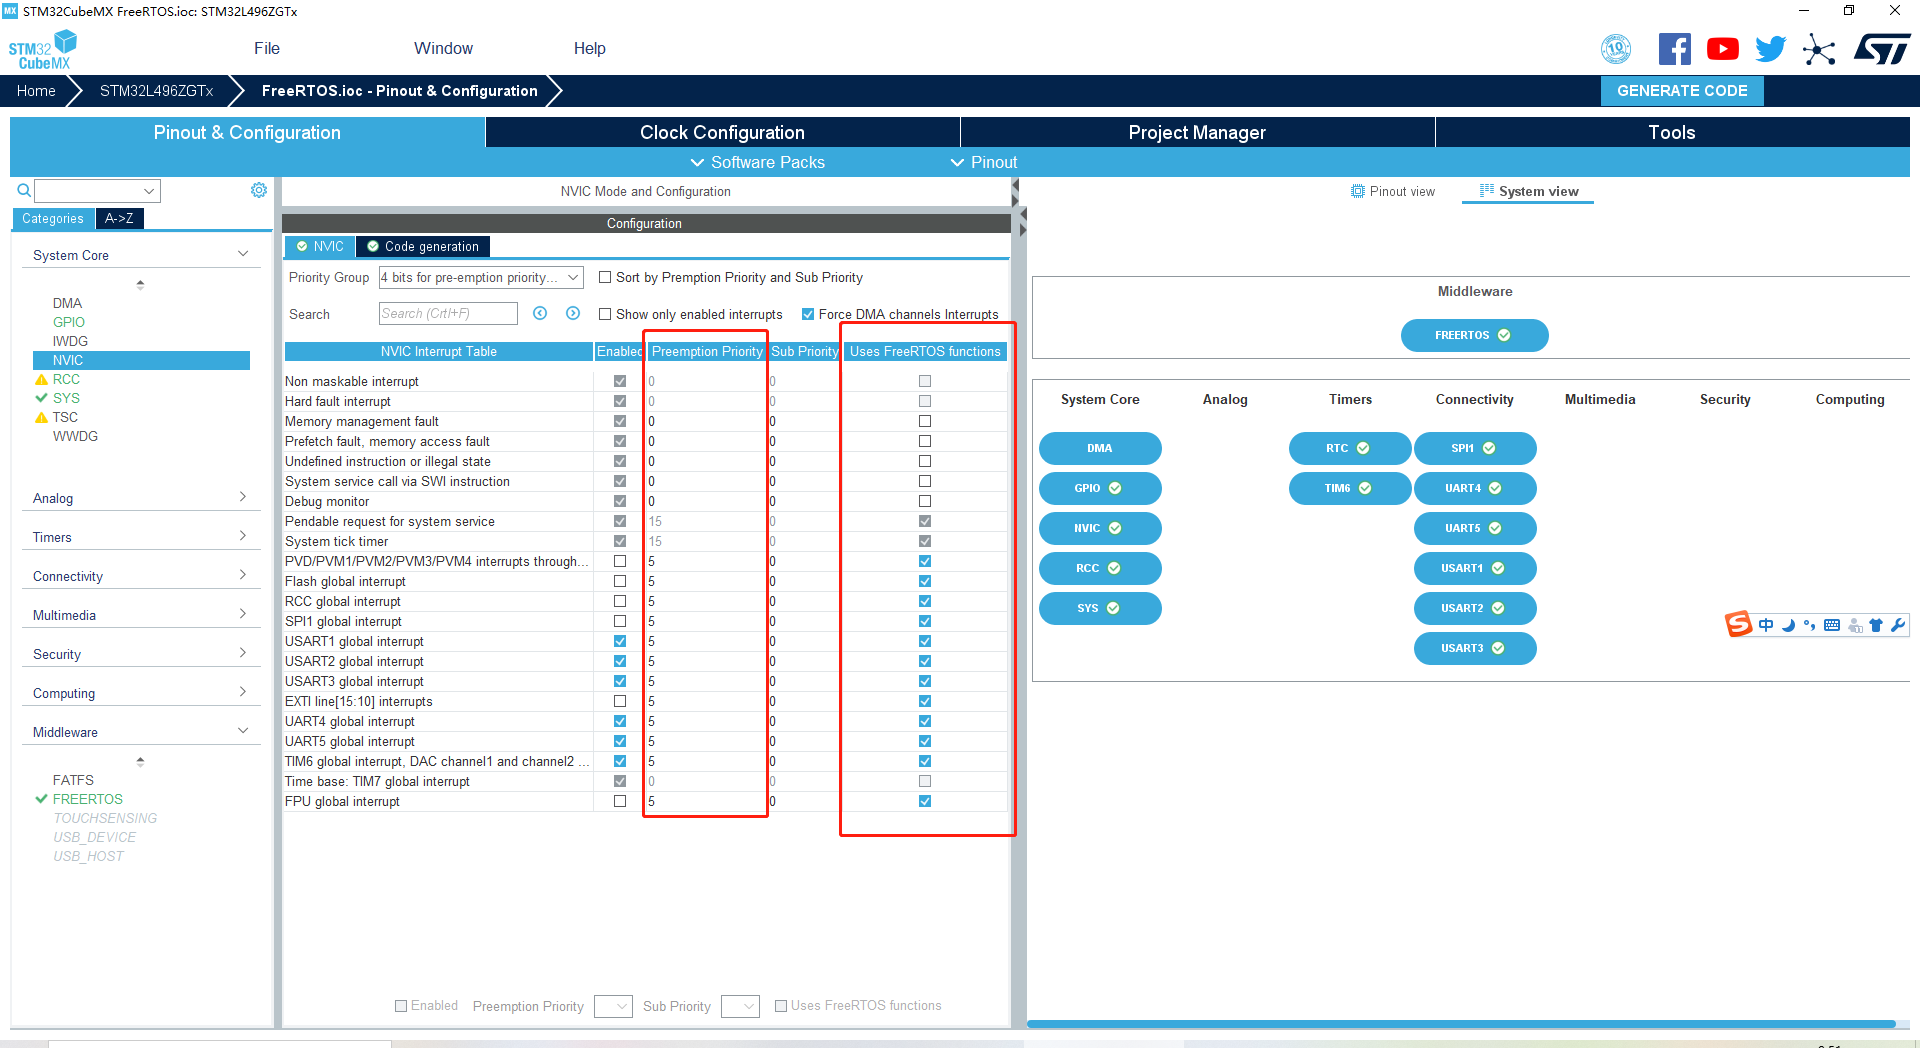Viewport: 1920px width, 1048px height.
Task: Switch to Project Manager tab
Action: [1197, 132]
